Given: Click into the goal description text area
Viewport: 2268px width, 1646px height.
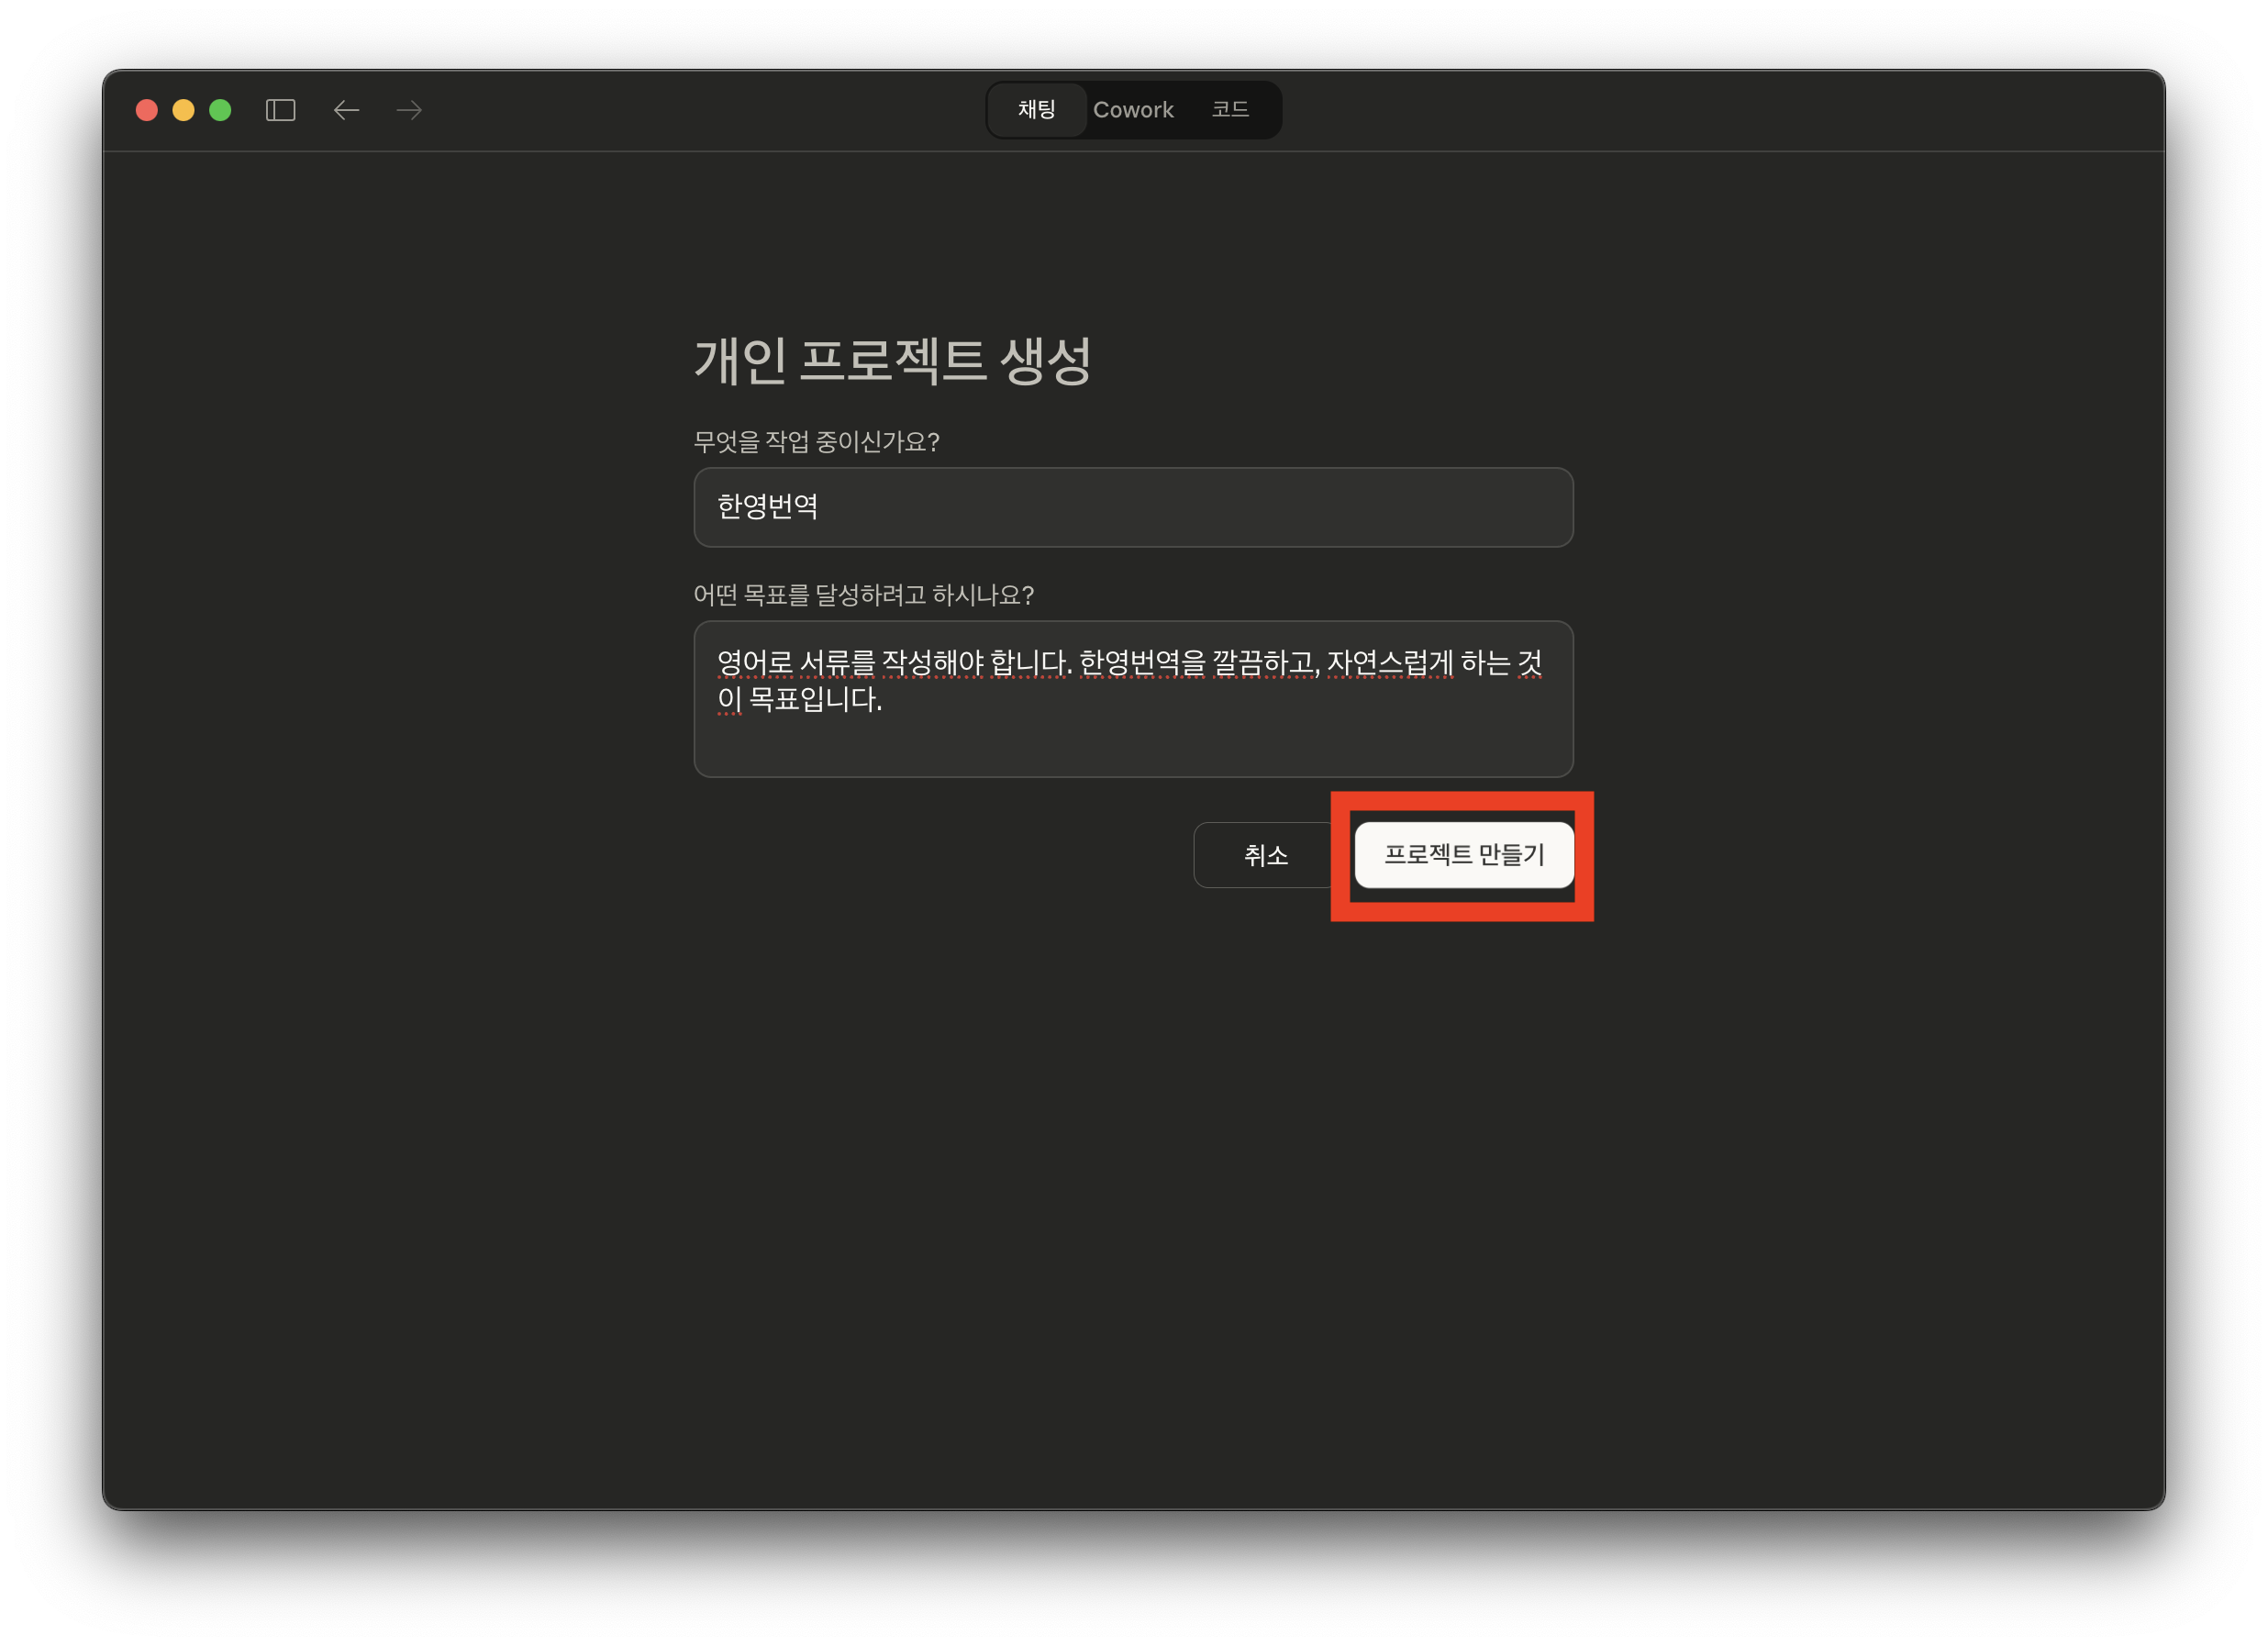Looking at the screenshot, I should (x=1132, y=740).
